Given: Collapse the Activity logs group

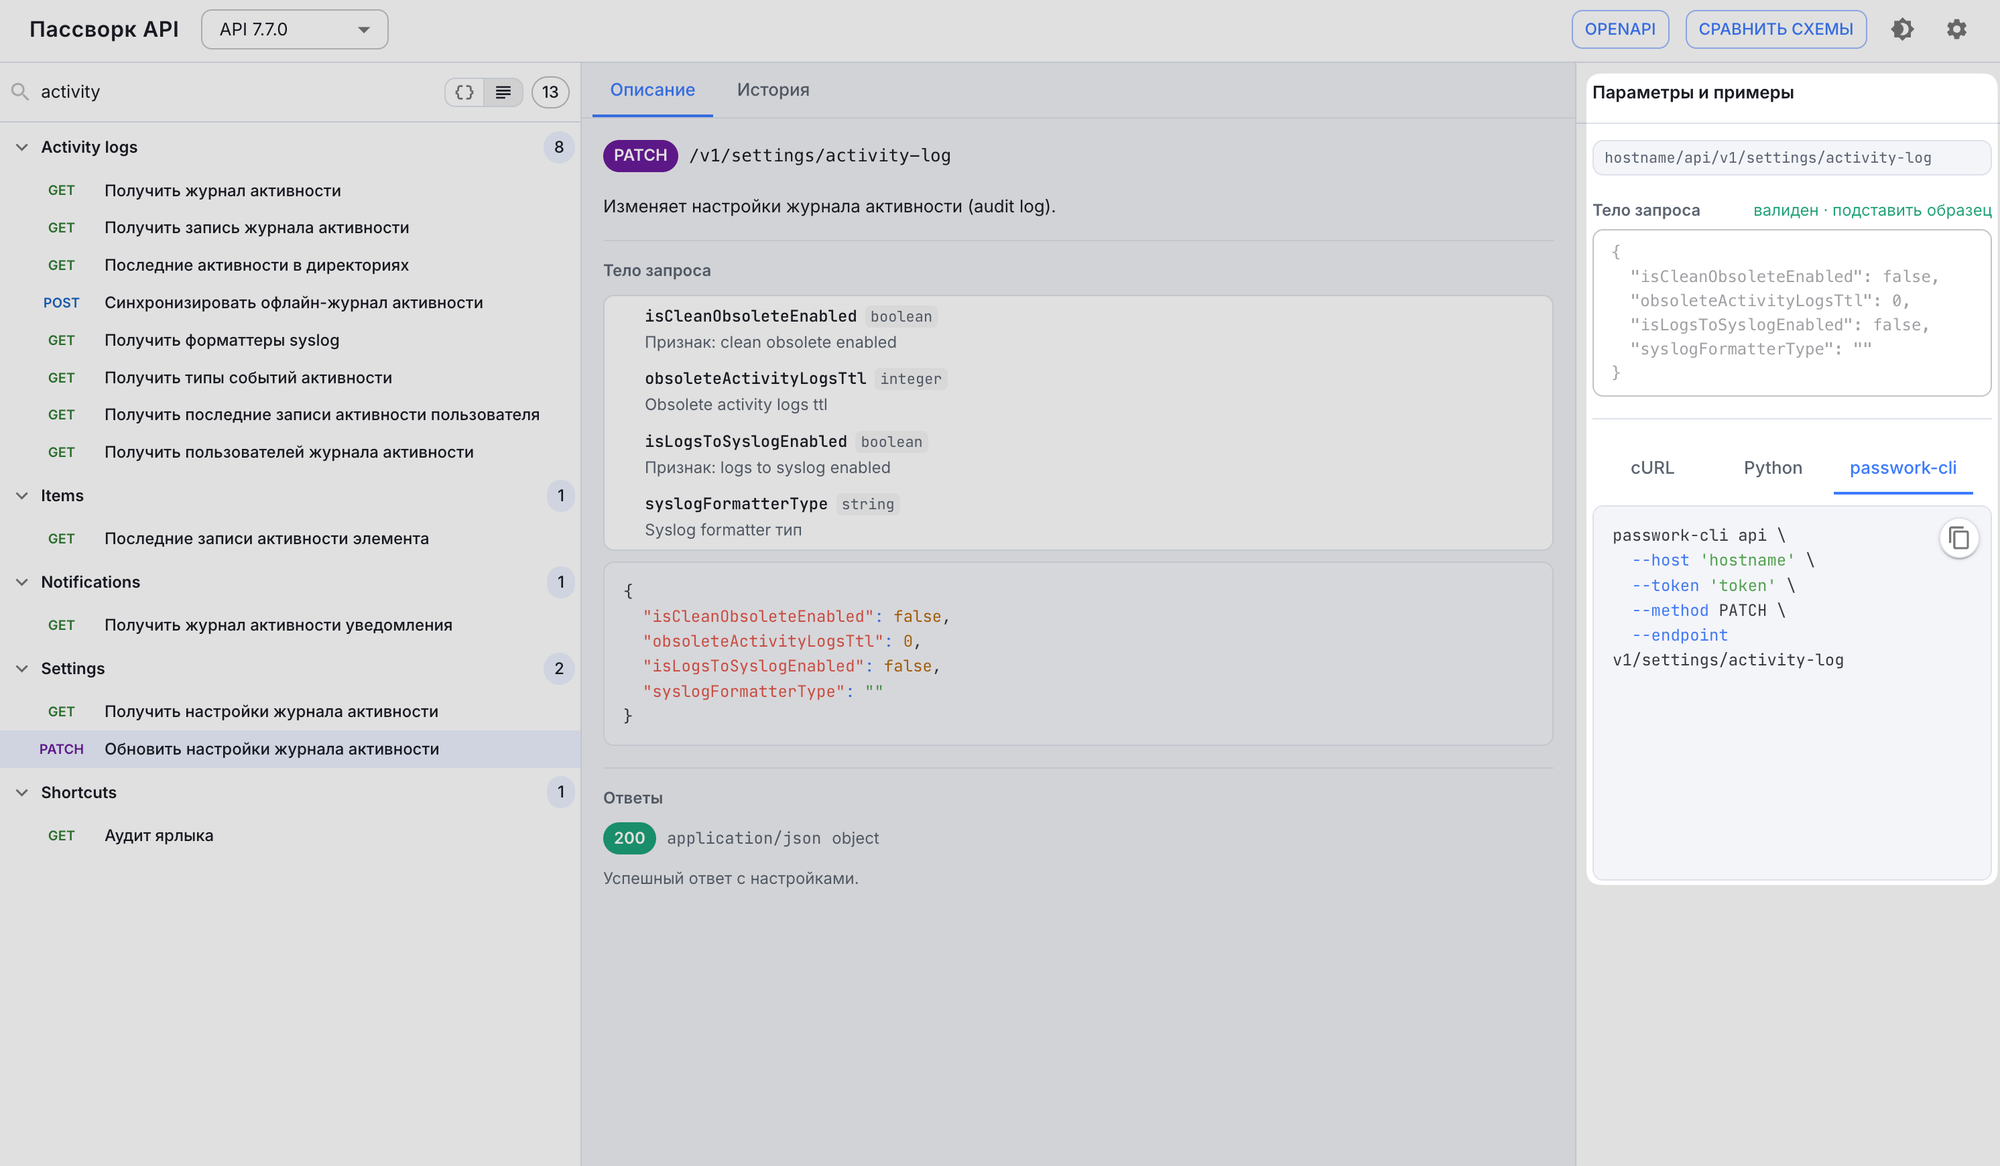Looking at the screenshot, I should (x=22, y=147).
